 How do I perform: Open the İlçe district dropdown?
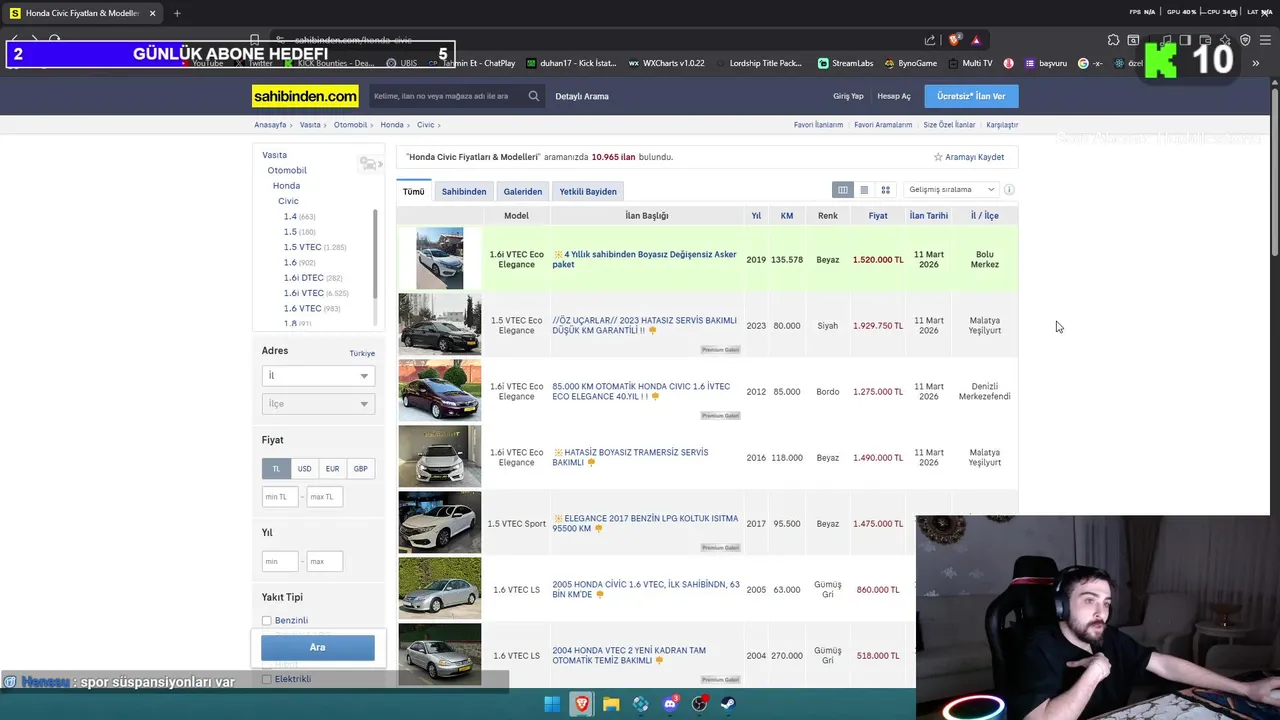click(x=318, y=403)
